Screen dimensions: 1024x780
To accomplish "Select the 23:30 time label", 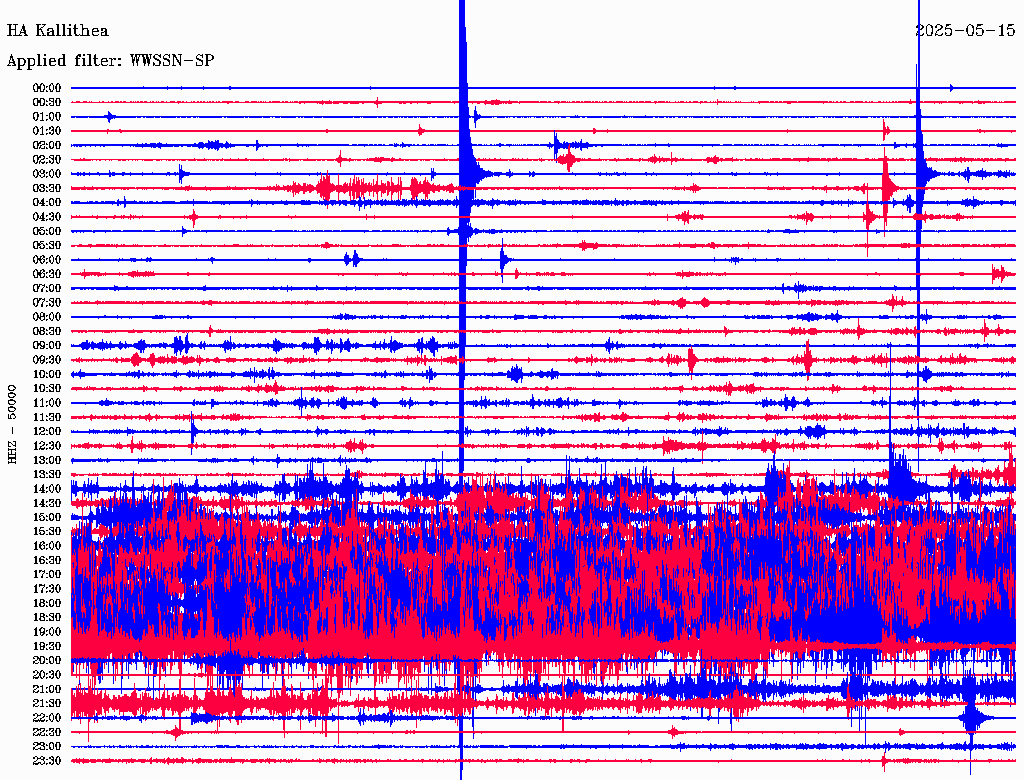I will (x=47, y=761).
